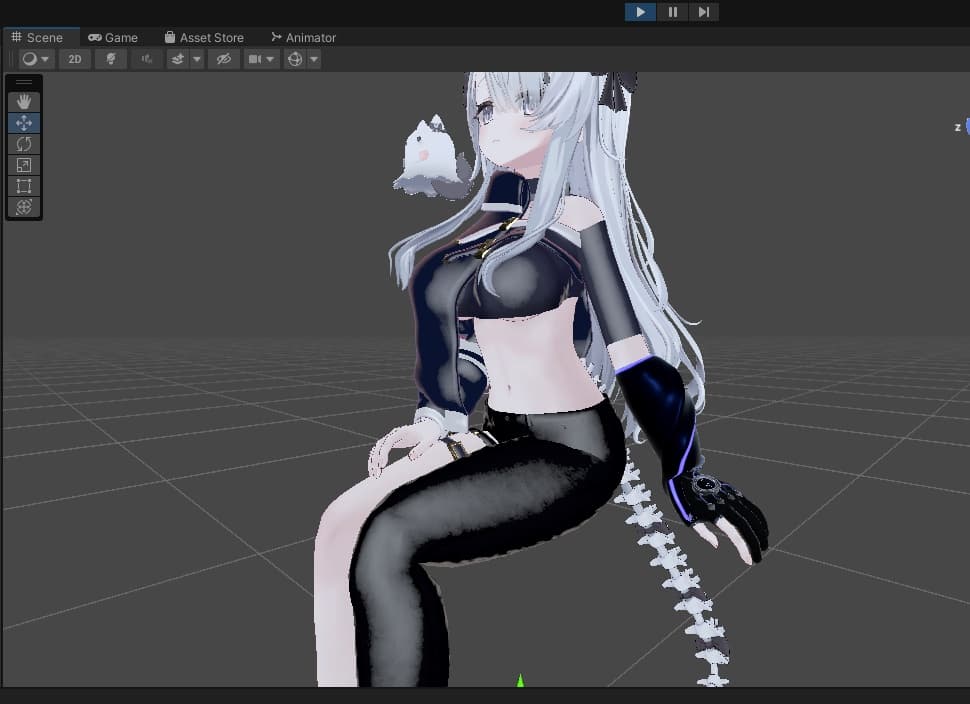Image resolution: width=970 pixels, height=704 pixels.
Task: Select the Rect tool
Action: pyautogui.click(x=24, y=186)
